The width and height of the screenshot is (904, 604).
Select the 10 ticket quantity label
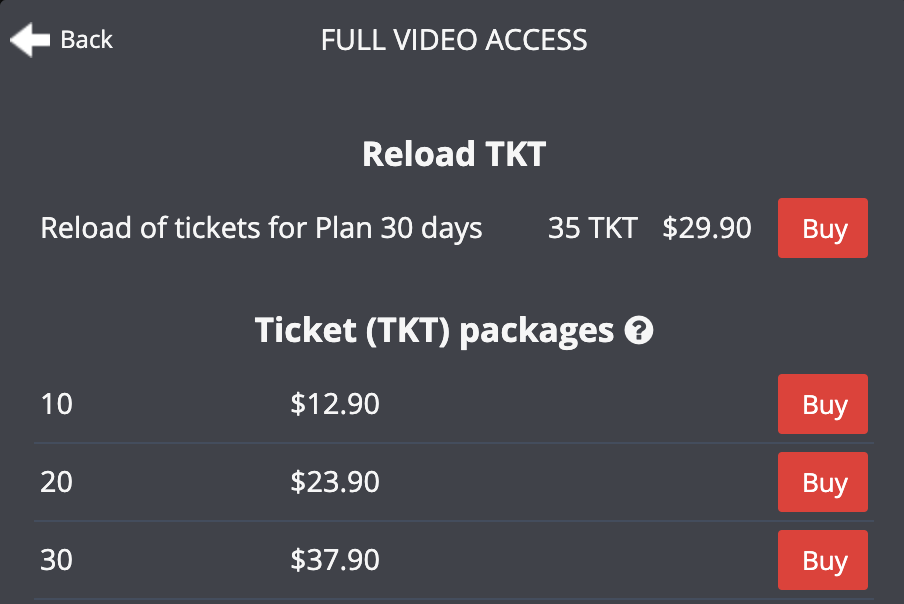[x=56, y=405]
